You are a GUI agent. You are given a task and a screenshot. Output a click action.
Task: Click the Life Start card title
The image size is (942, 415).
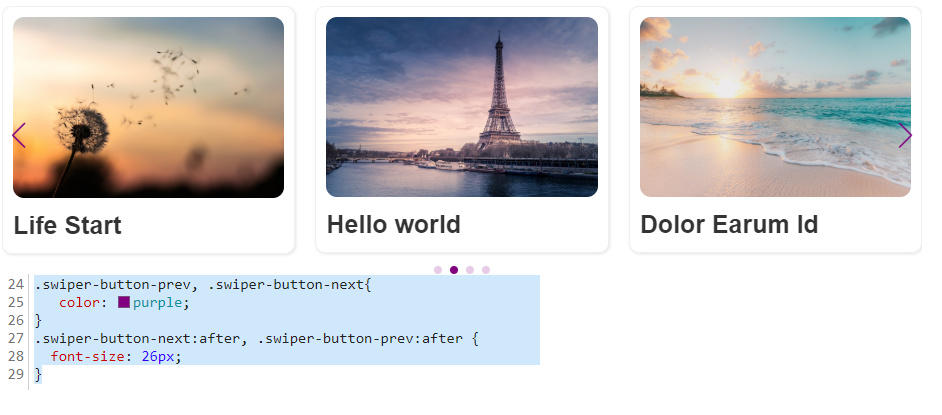click(67, 226)
